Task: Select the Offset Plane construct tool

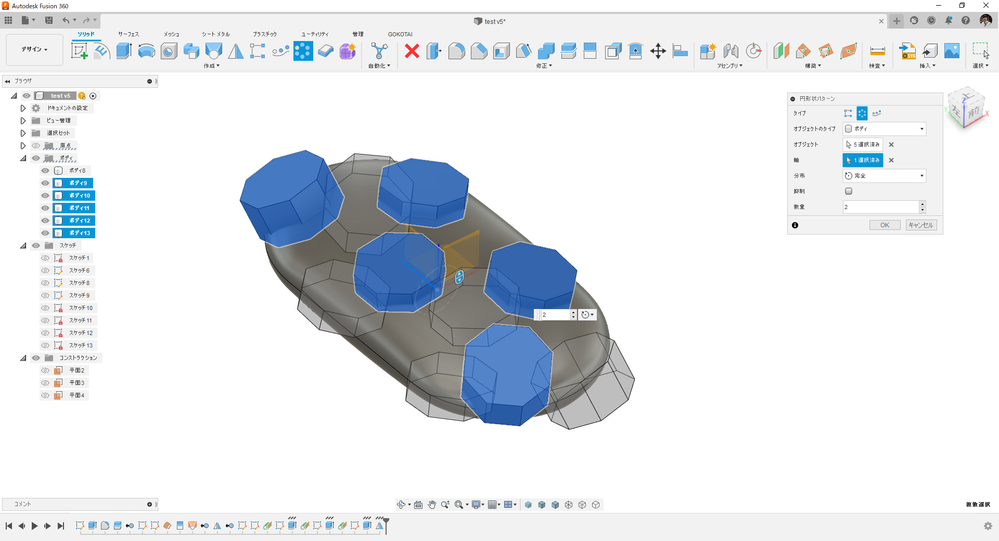Action: pos(781,51)
